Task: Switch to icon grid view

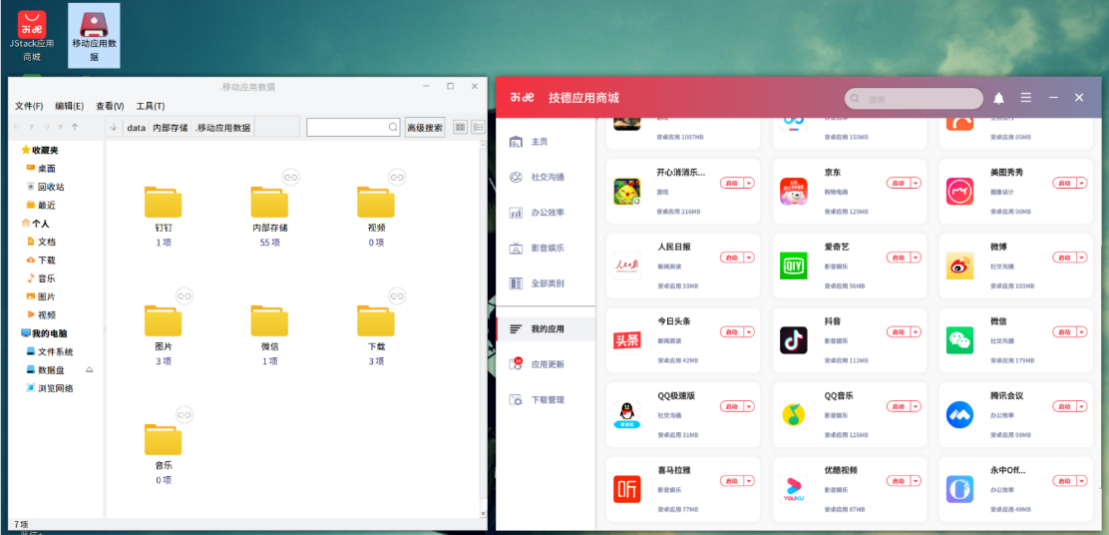Action: (x=460, y=127)
